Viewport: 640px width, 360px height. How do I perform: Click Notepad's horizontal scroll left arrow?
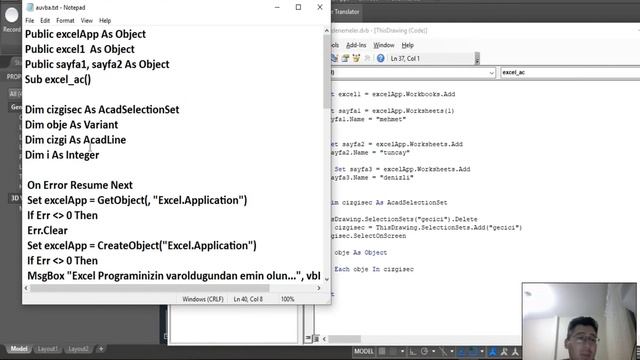point(26,288)
